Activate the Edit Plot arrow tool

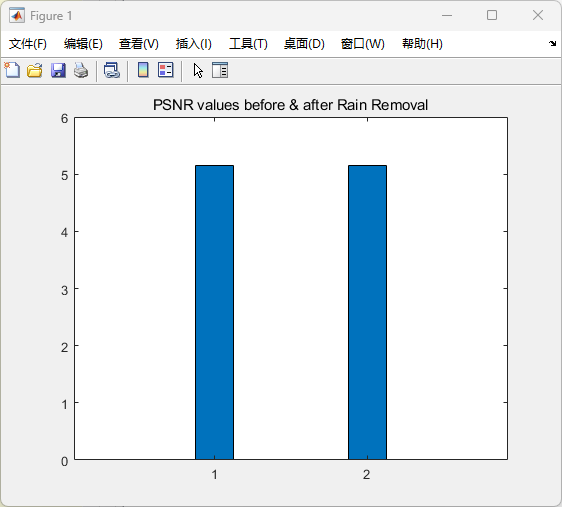coord(198,70)
